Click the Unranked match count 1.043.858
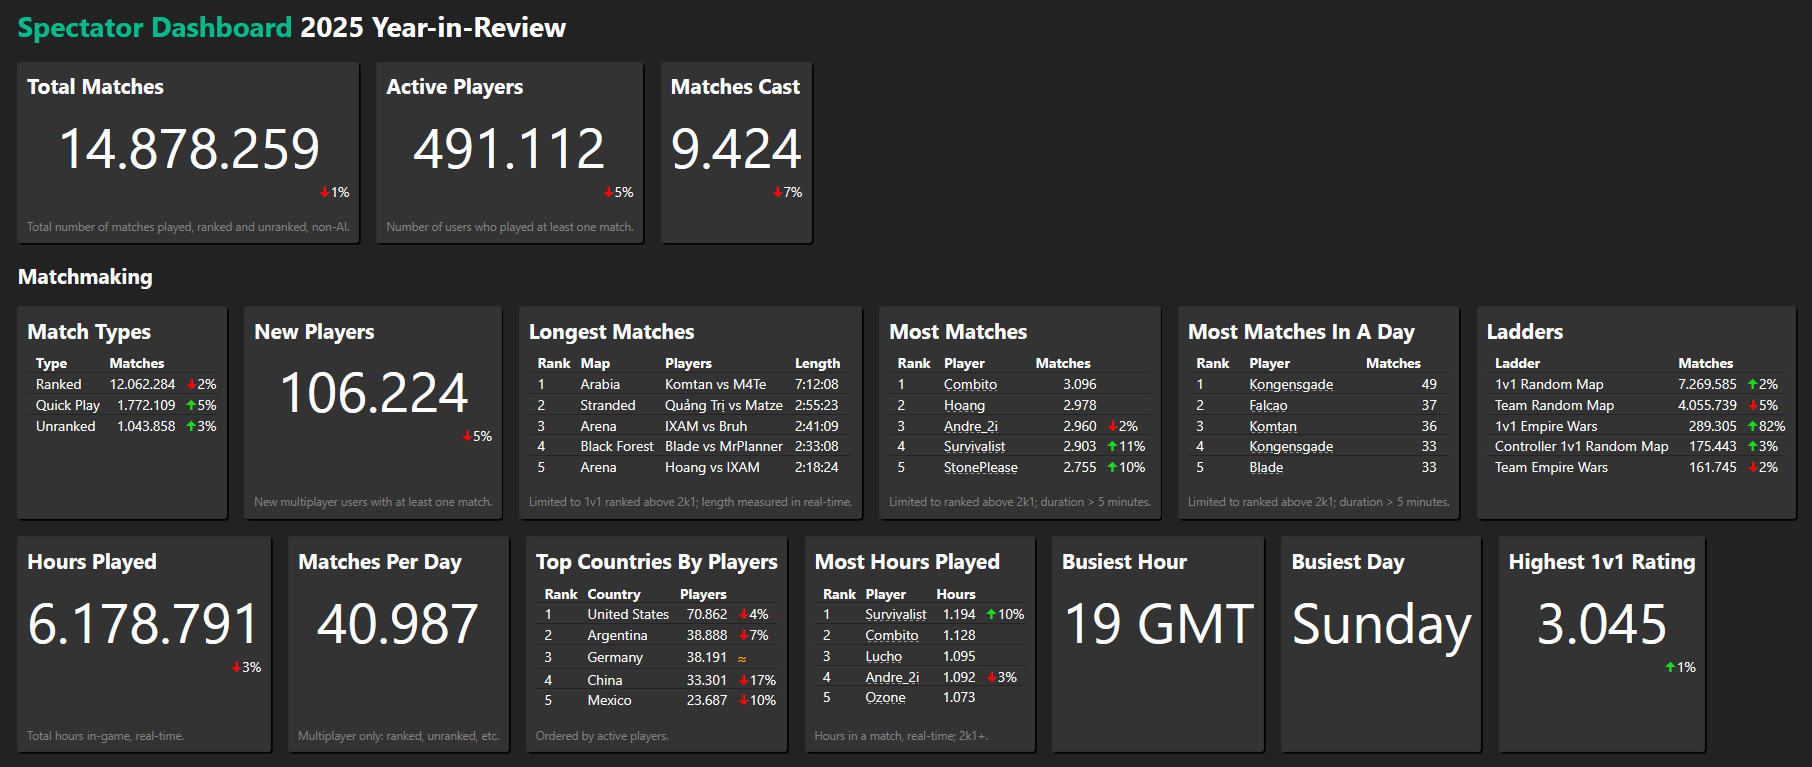Viewport: 1812px width, 767px height. [146, 426]
